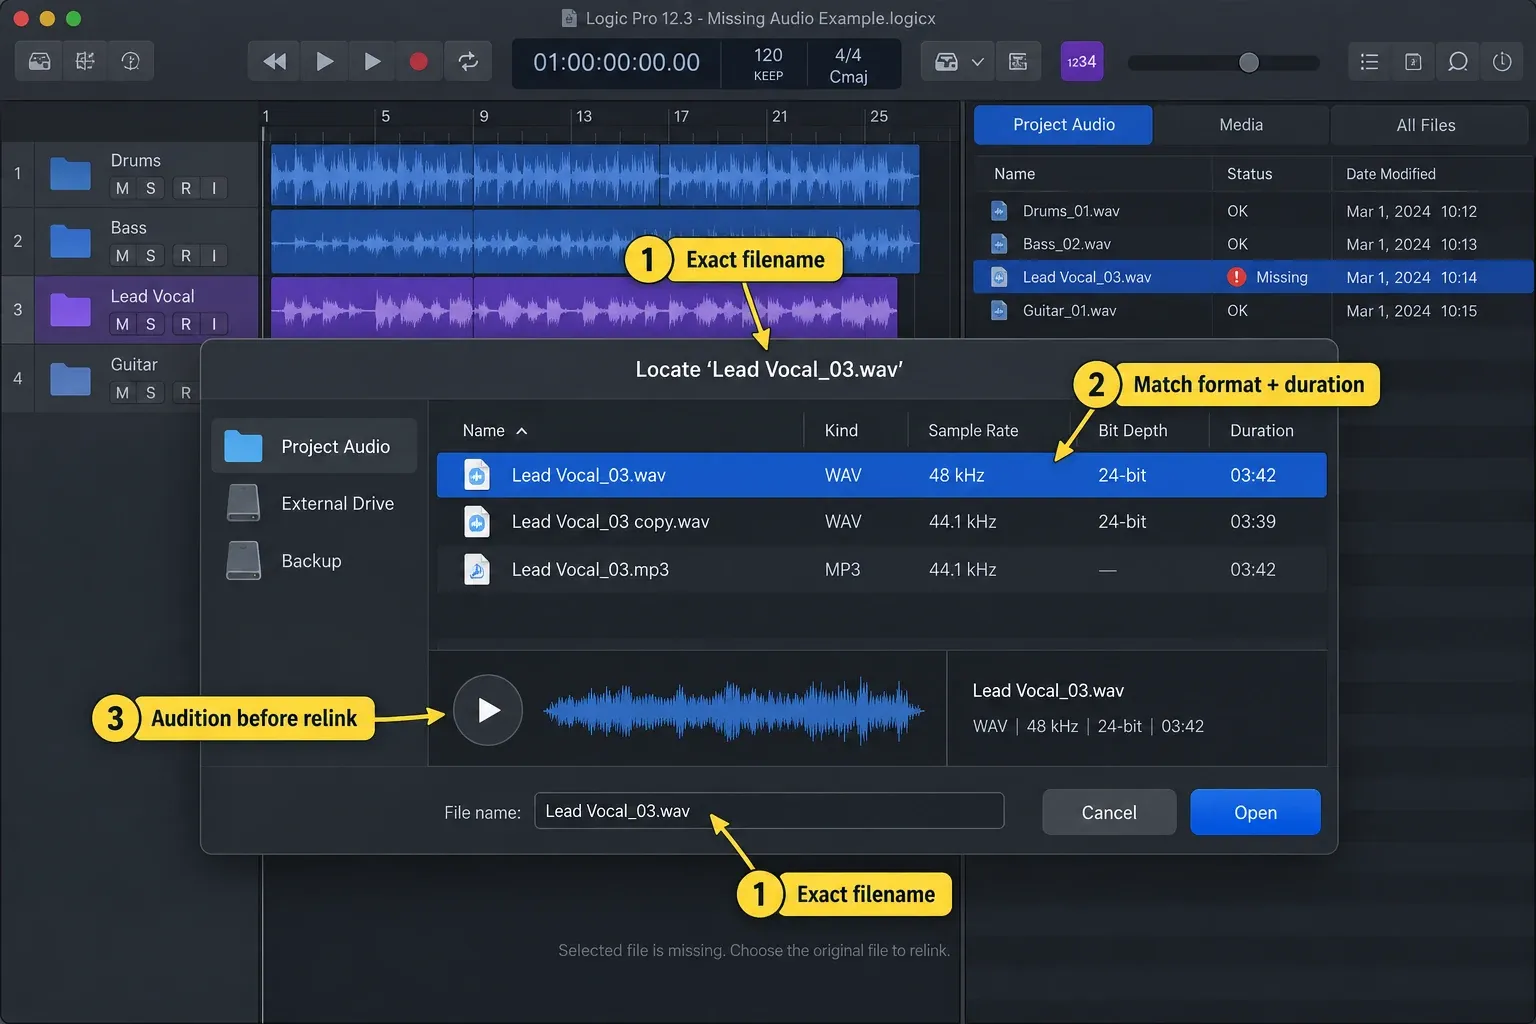This screenshot has height=1024, width=1536.
Task: Rewind the playhead with the rewind button
Action: click(x=274, y=61)
